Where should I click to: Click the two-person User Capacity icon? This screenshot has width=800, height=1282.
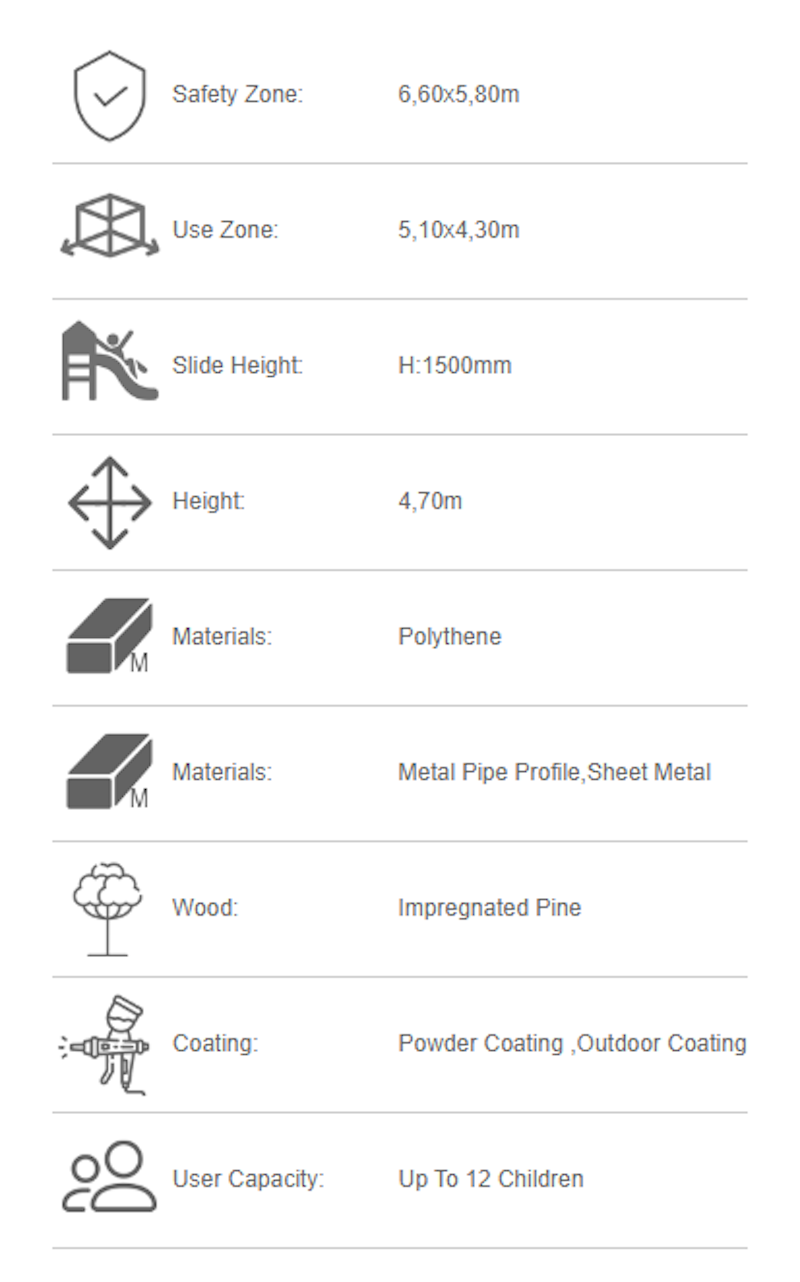pyautogui.click(x=110, y=1178)
